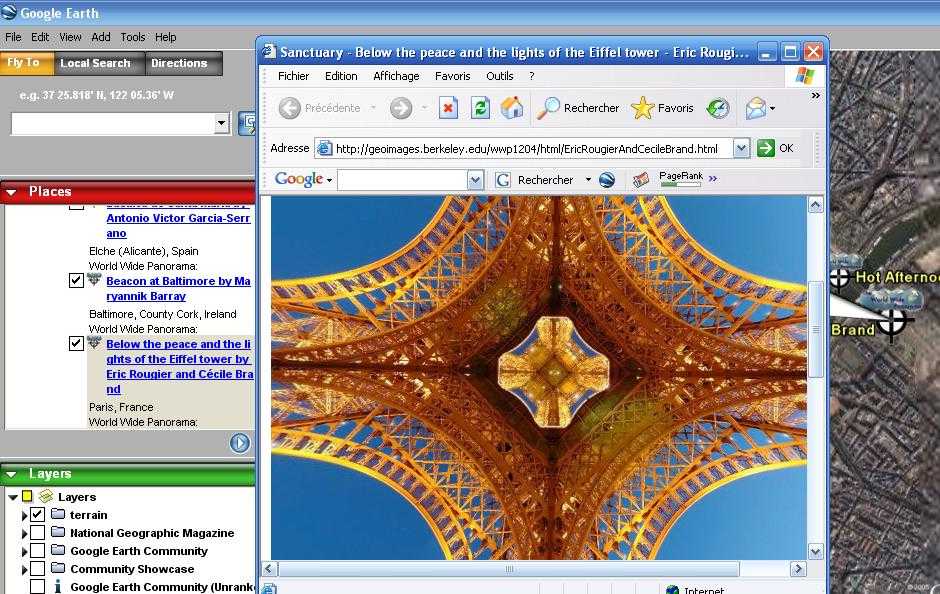This screenshot has width=940, height=594.
Task: Open the Fichier menu in Internet Explorer
Action: point(293,76)
